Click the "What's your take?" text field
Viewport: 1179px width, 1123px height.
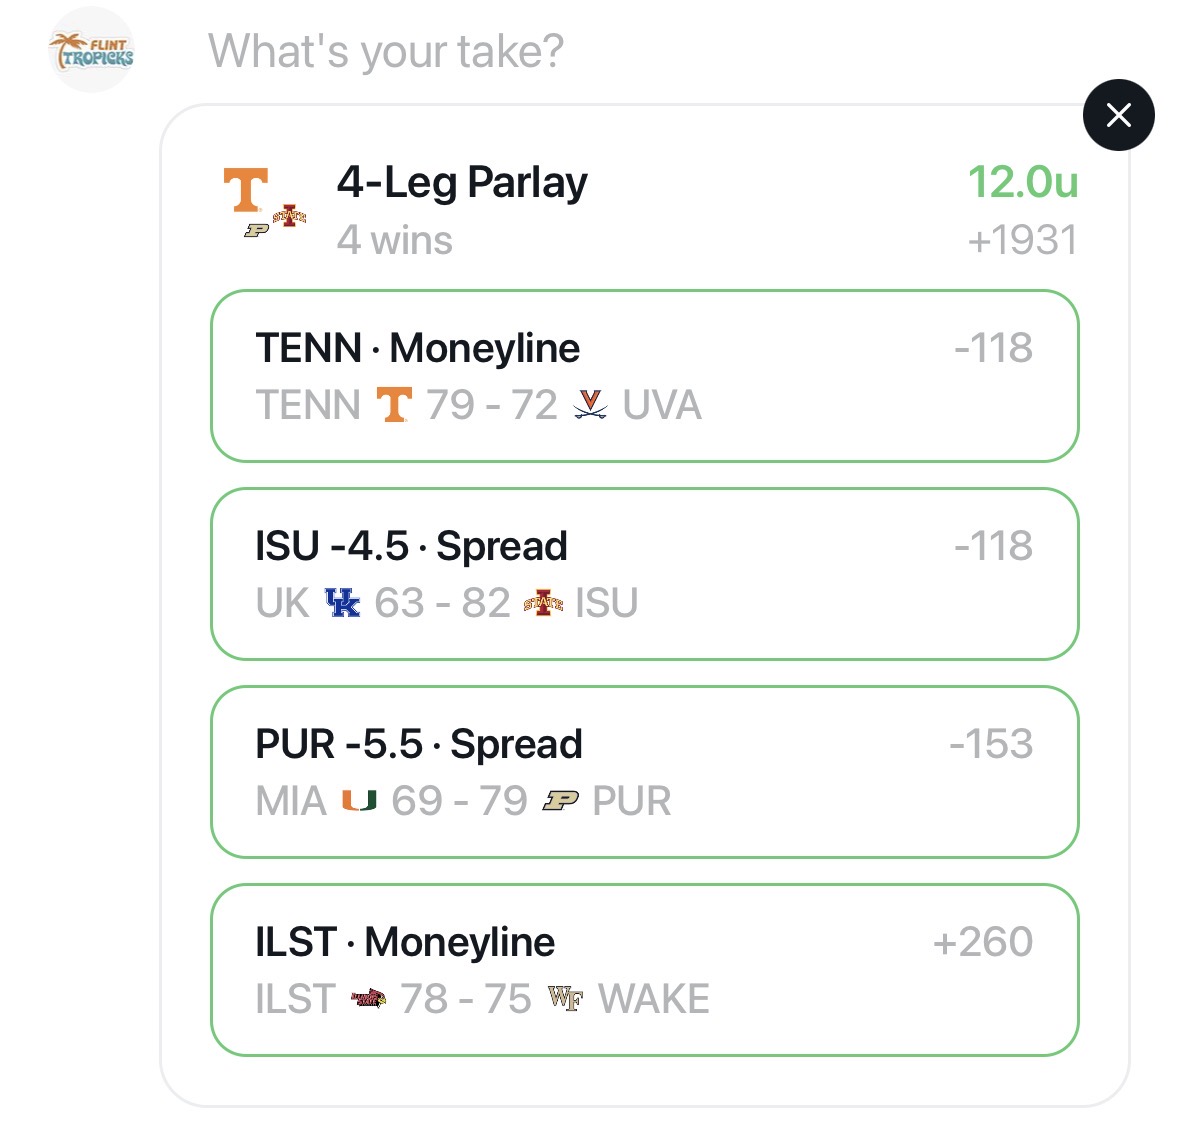[386, 51]
